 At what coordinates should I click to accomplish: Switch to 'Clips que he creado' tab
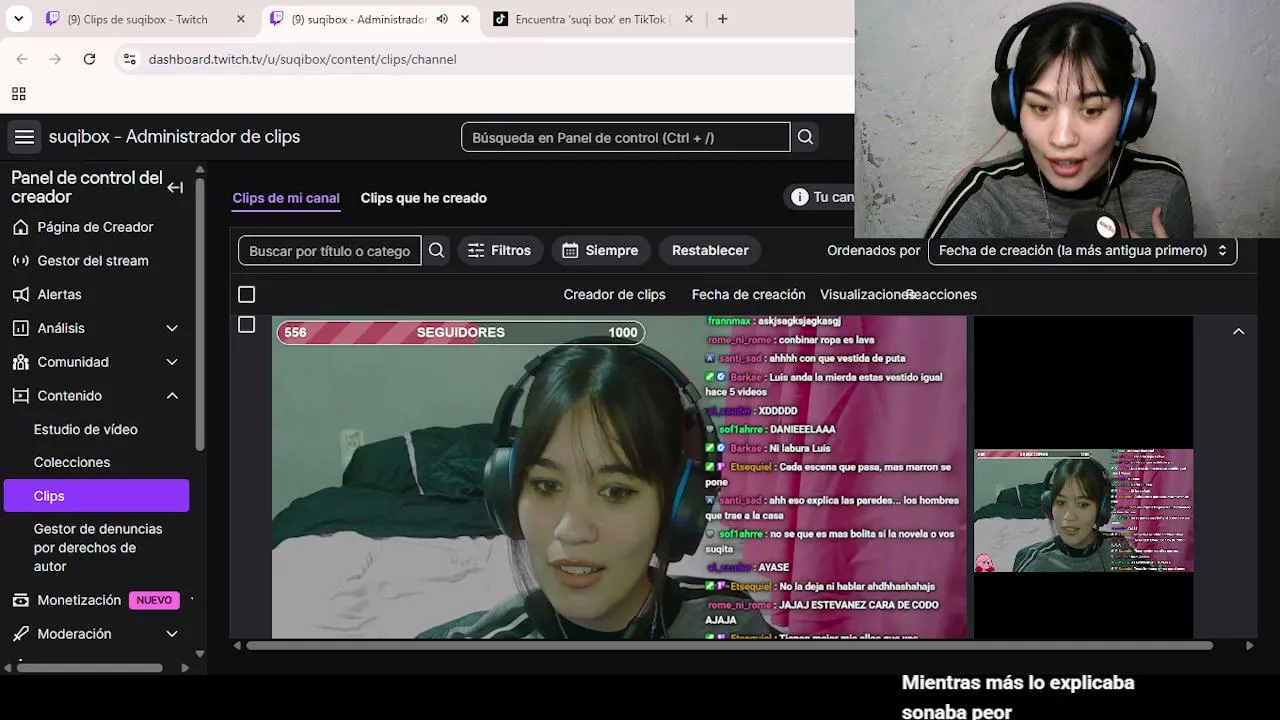pyautogui.click(x=424, y=198)
